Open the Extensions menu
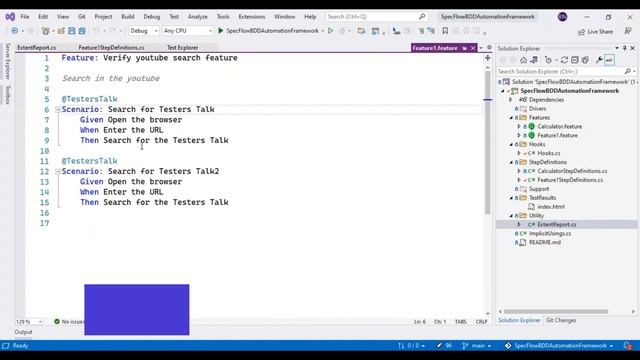The image size is (640, 360). (x=252, y=17)
